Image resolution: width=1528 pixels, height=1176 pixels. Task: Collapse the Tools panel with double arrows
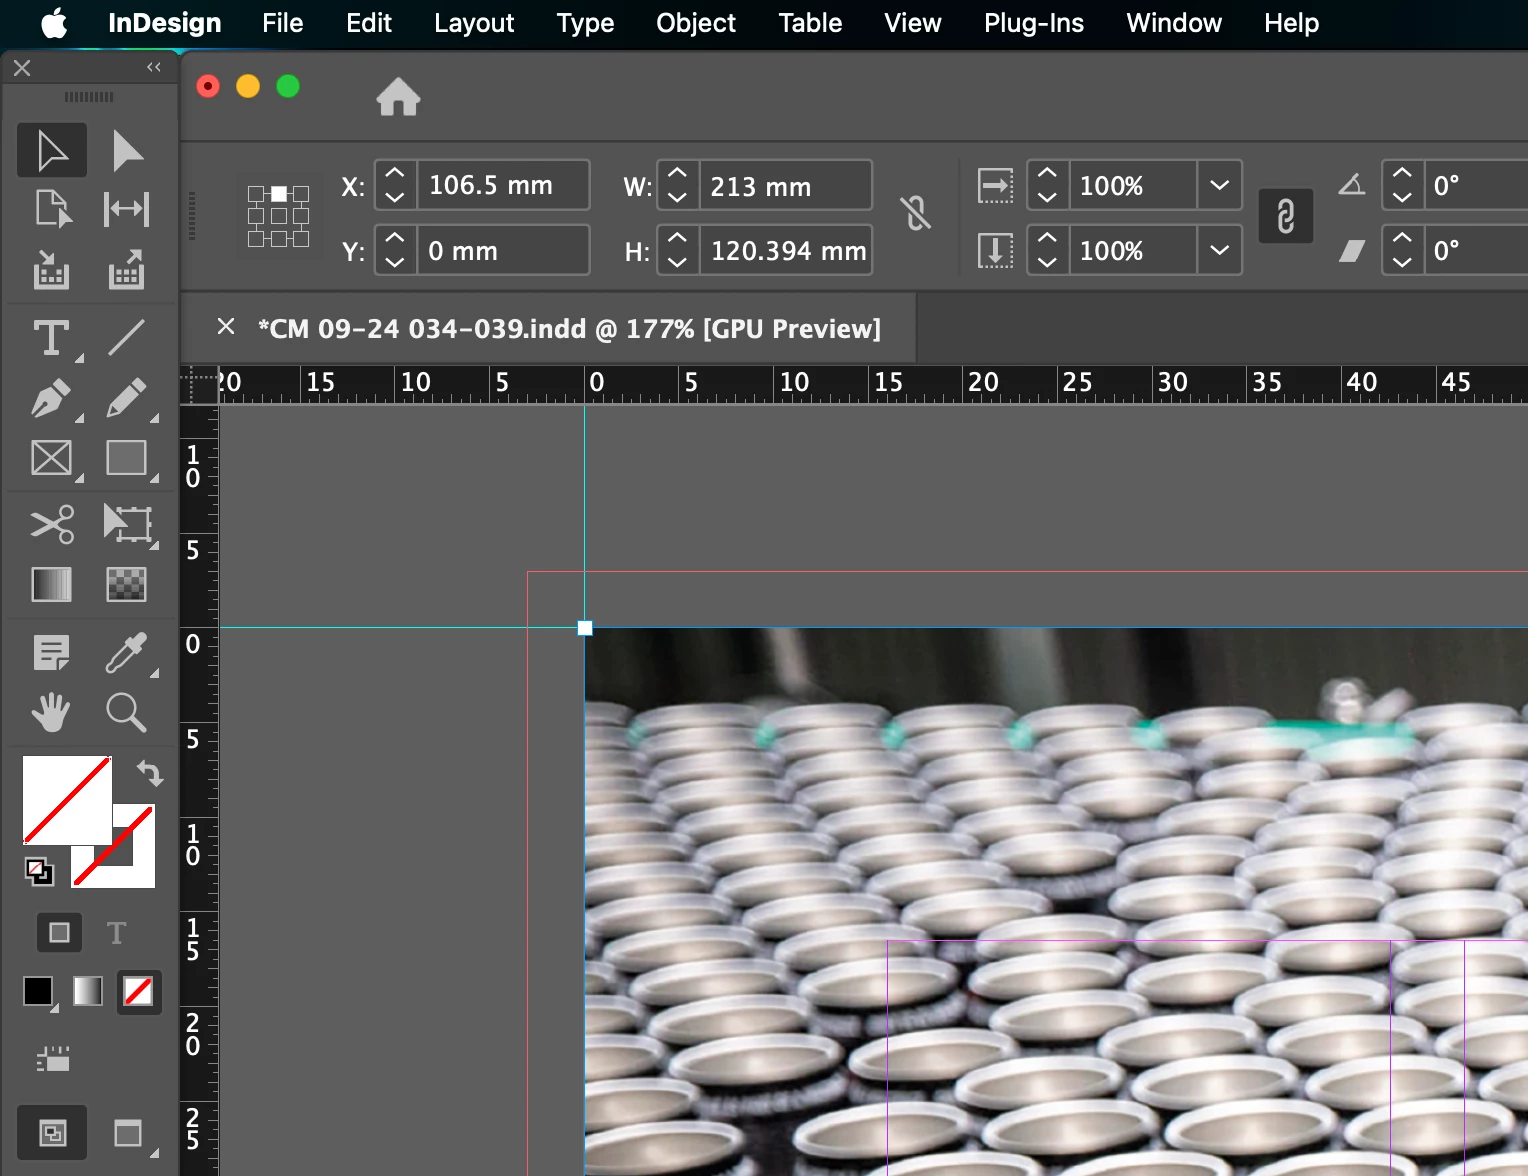[x=154, y=67]
